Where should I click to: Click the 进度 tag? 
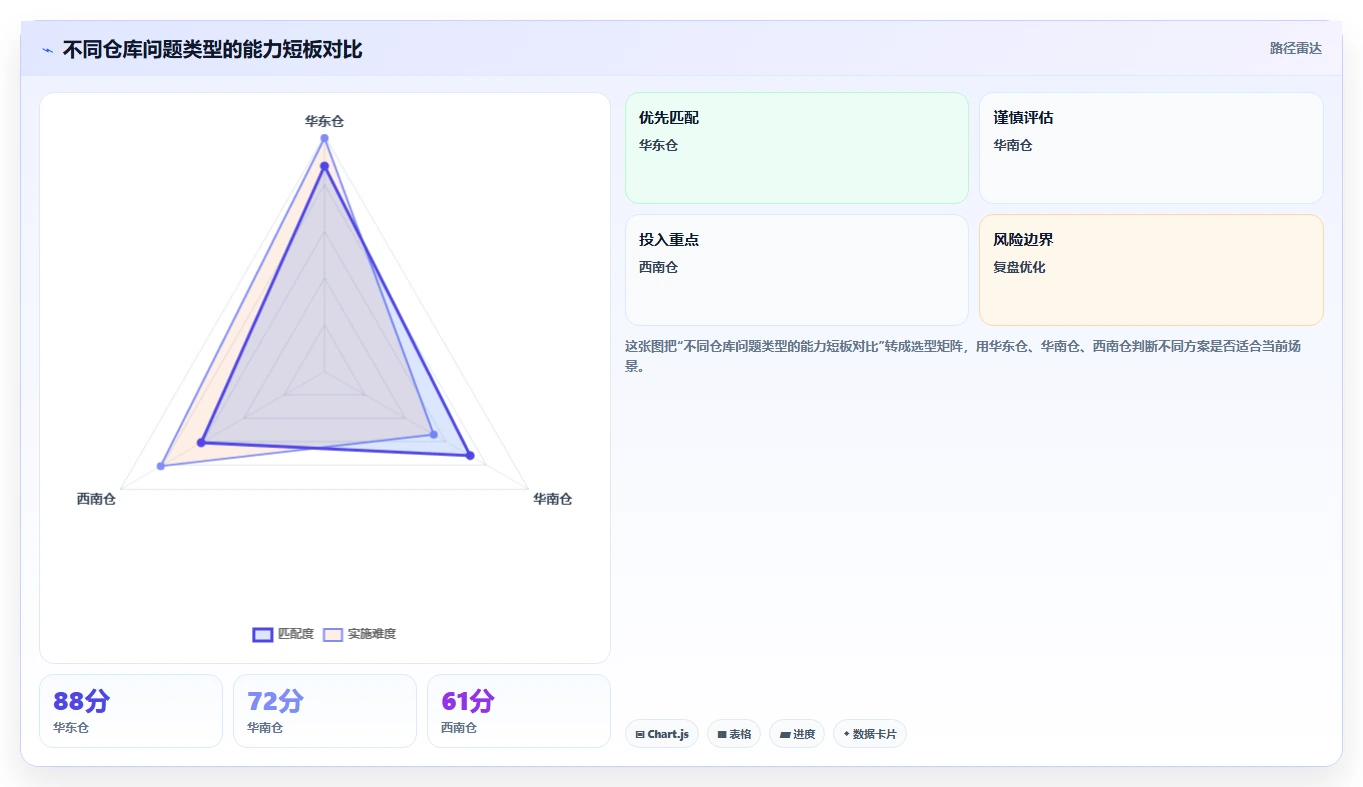pyautogui.click(x=797, y=734)
